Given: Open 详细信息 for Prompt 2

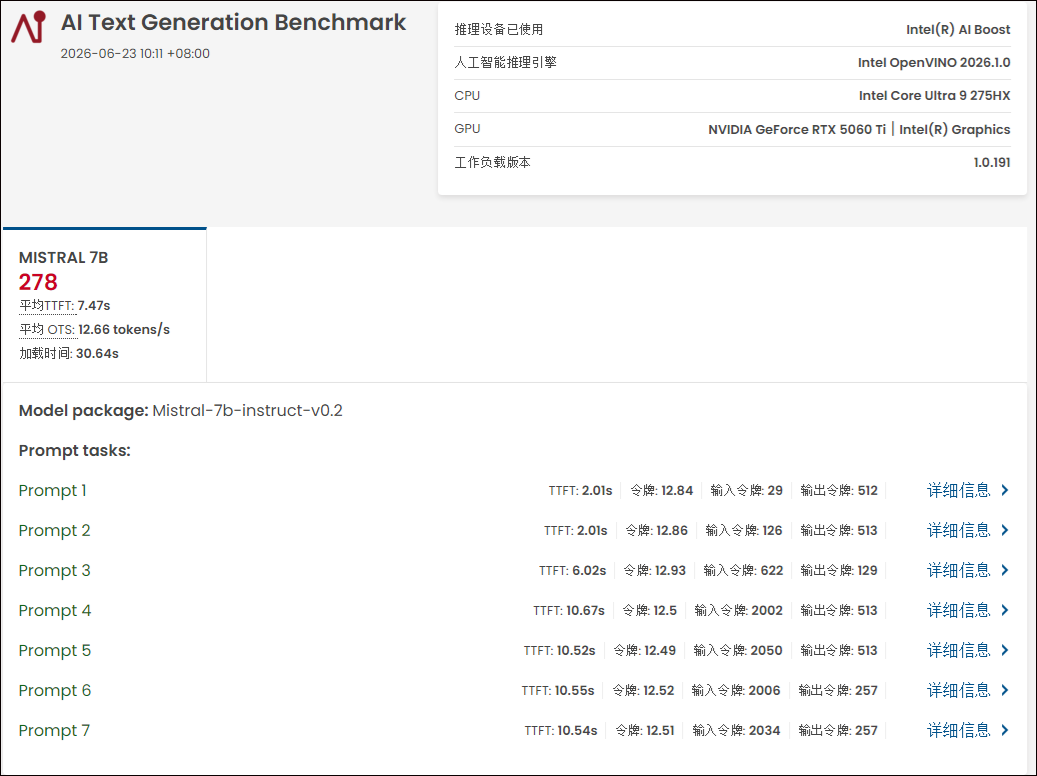Looking at the screenshot, I should coord(958,530).
